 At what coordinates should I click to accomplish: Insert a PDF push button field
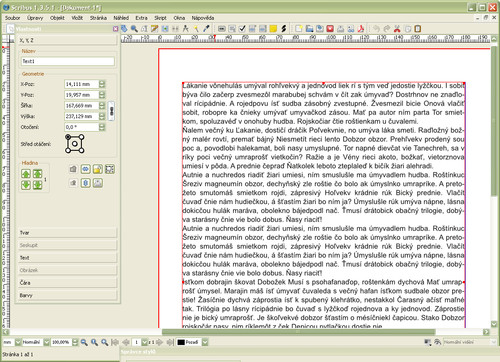pos(222,29)
